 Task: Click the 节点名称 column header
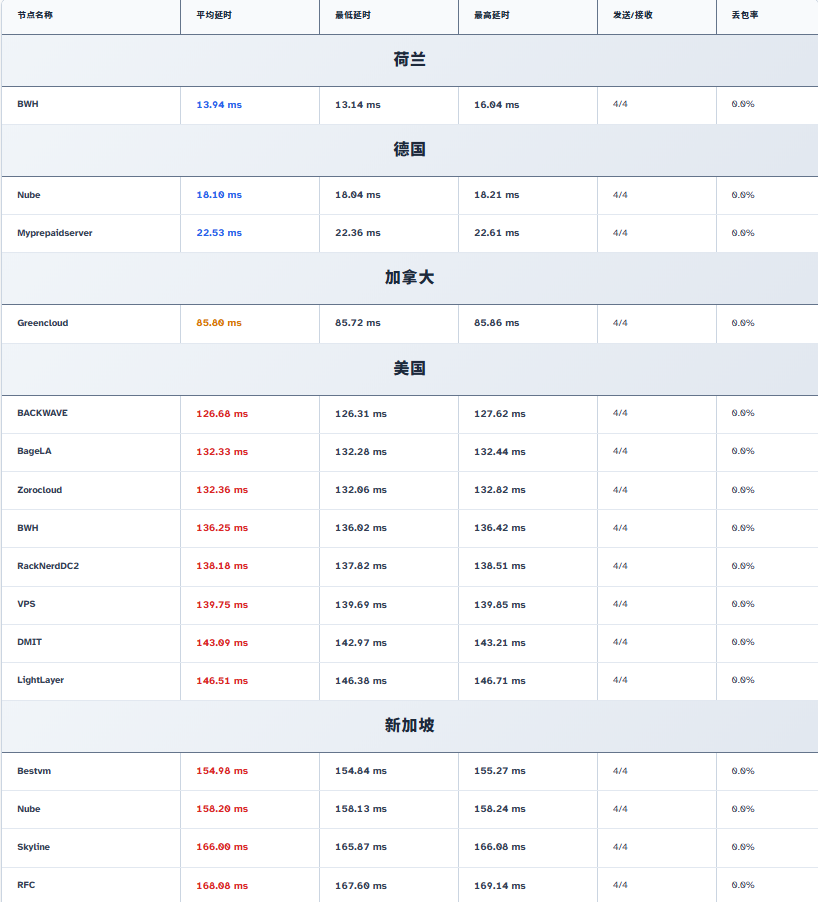tap(35, 15)
